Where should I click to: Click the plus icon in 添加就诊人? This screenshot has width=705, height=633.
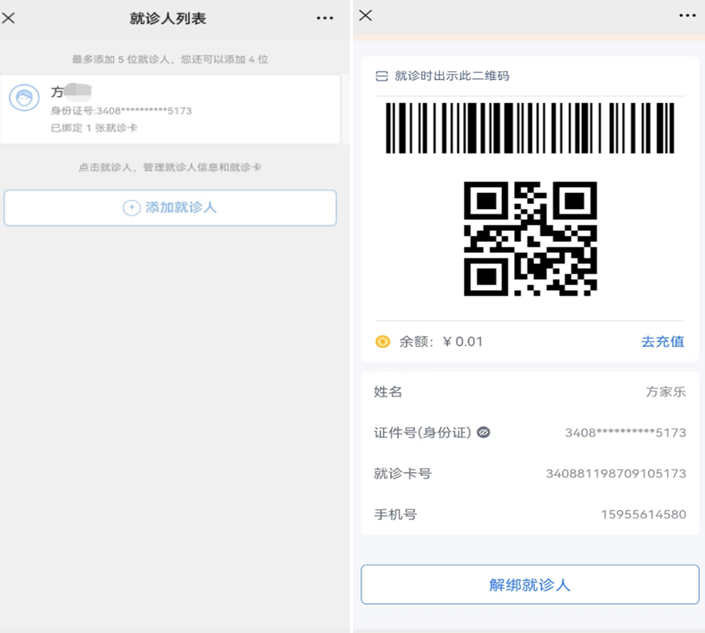coord(131,208)
